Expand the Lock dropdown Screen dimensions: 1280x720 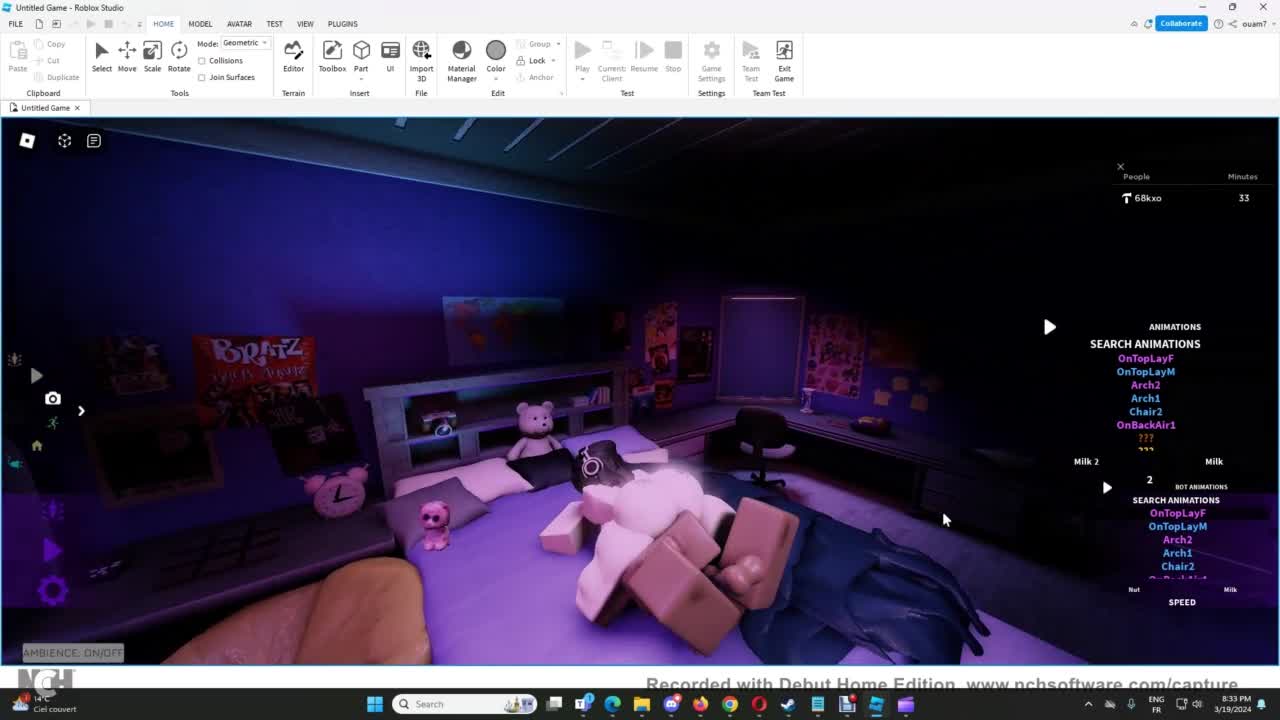pos(557,61)
